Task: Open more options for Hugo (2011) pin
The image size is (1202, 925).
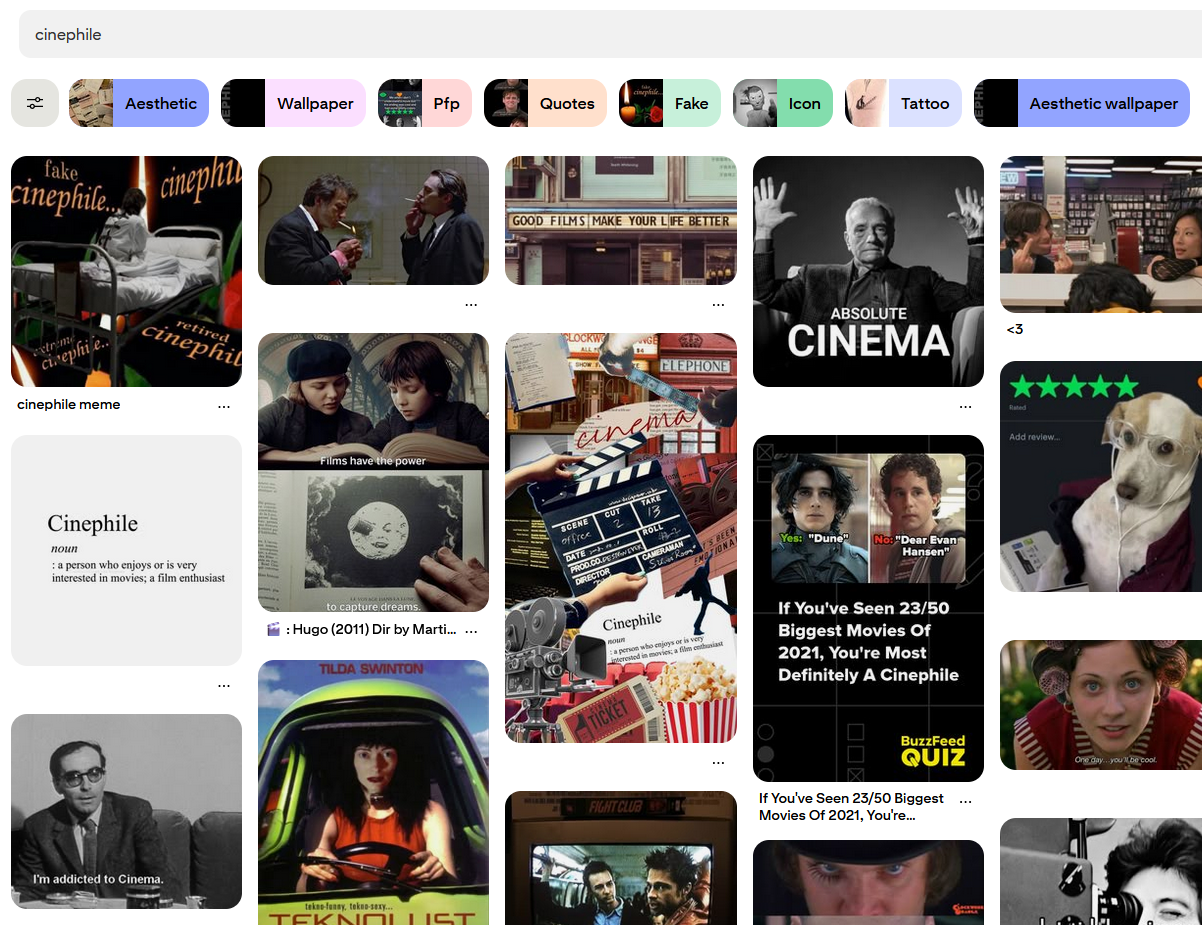Action: 471,631
